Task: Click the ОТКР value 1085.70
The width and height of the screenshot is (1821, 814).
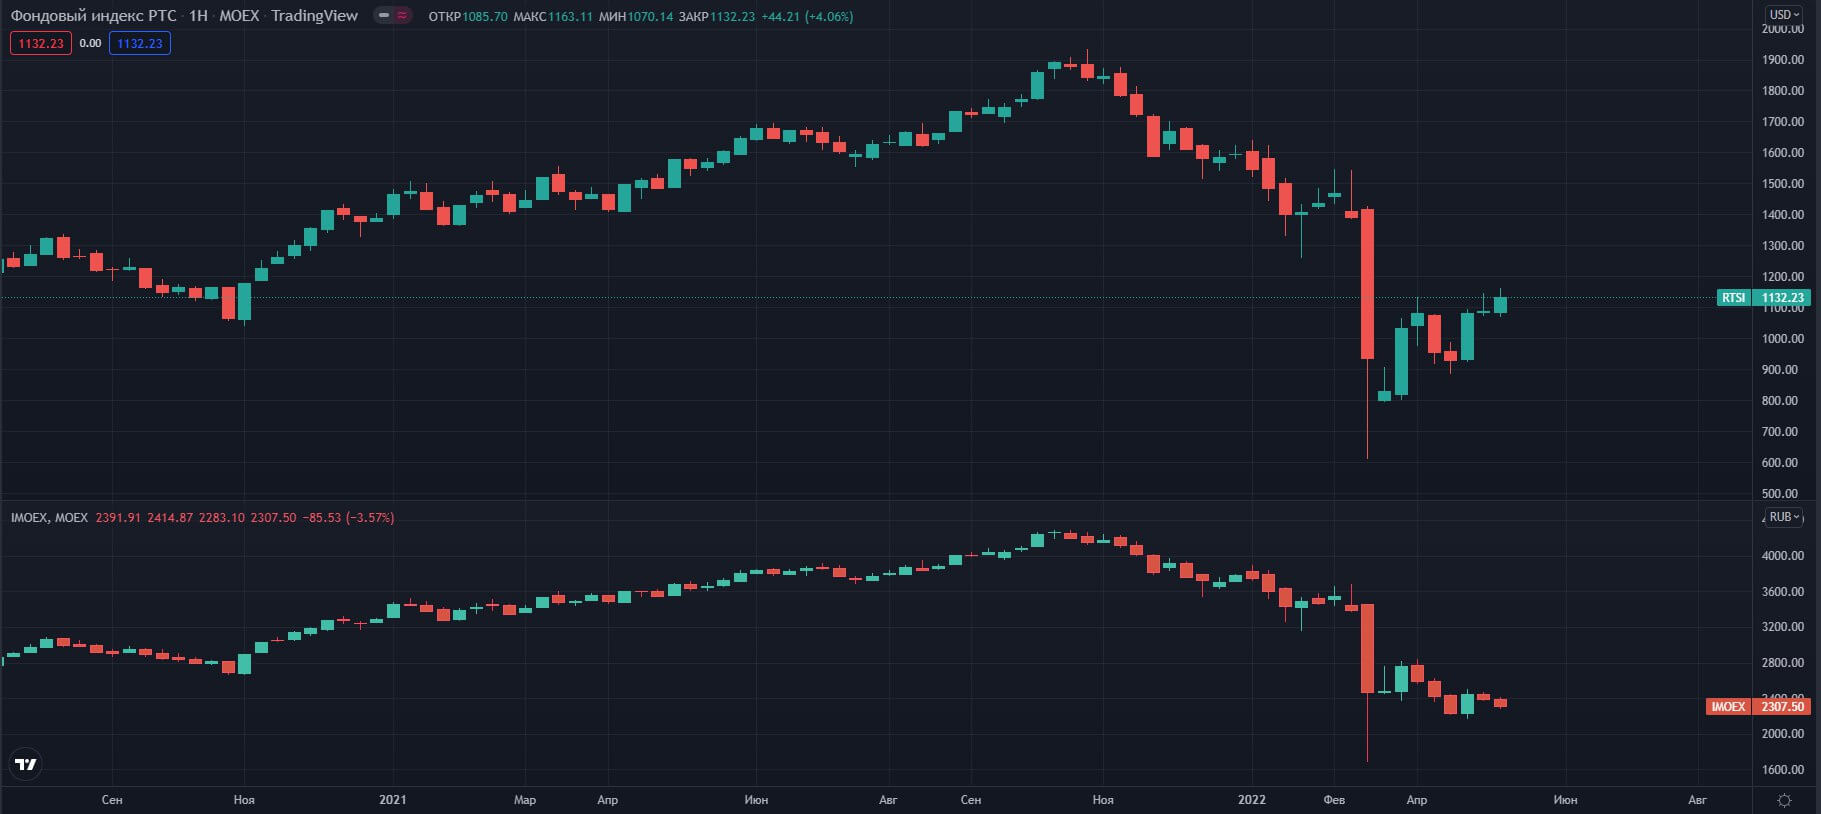Action: [486, 17]
